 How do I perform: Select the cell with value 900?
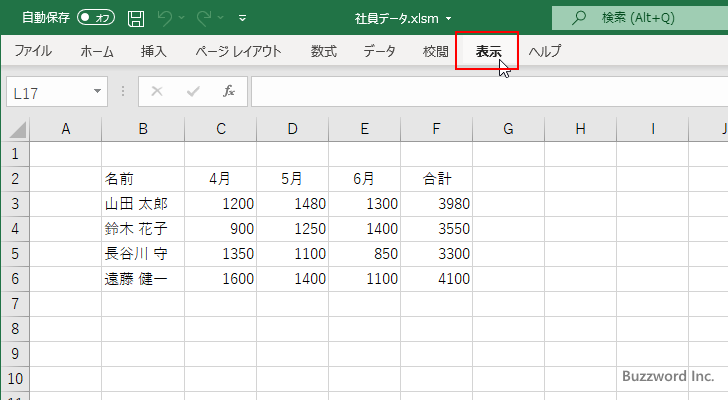[221, 229]
